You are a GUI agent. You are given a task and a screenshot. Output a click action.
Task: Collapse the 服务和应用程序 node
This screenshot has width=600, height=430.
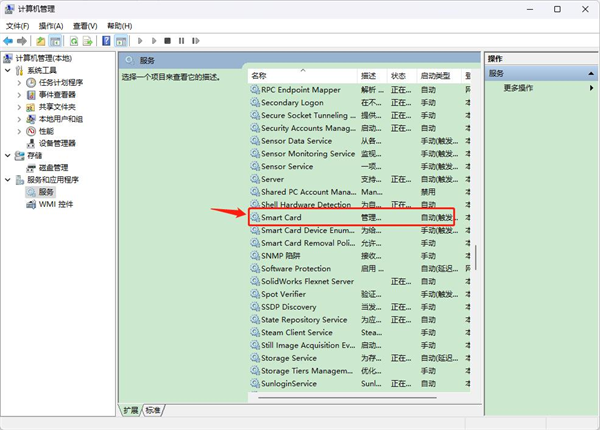pyautogui.click(x=8, y=180)
